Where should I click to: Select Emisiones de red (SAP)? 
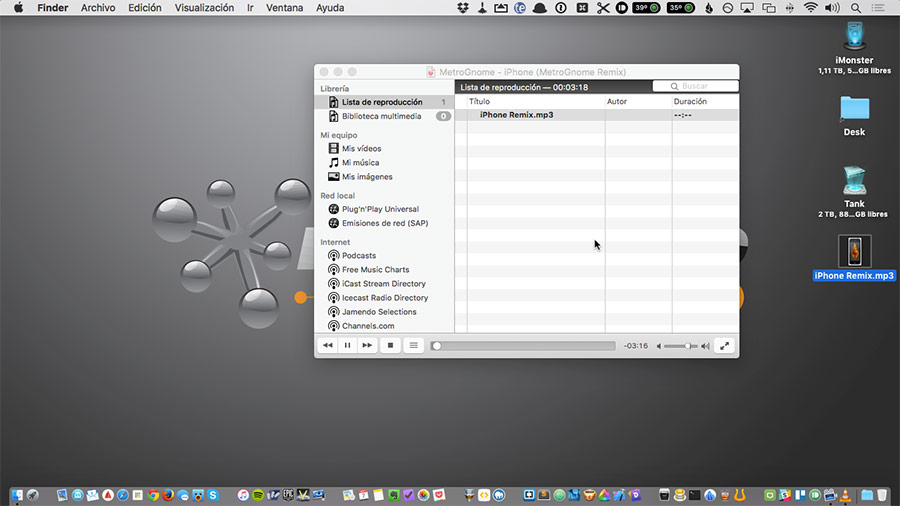click(384, 223)
